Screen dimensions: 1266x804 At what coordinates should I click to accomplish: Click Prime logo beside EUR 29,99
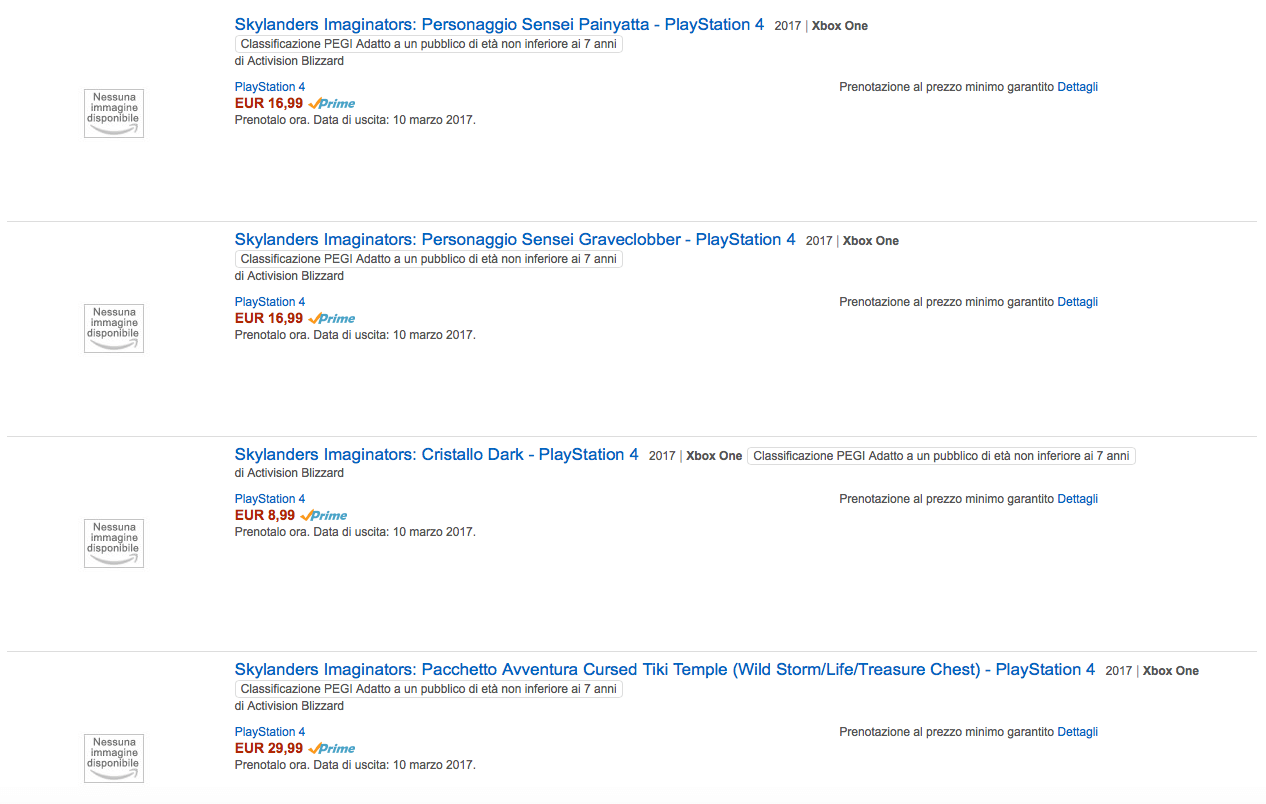click(x=332, y=749)
